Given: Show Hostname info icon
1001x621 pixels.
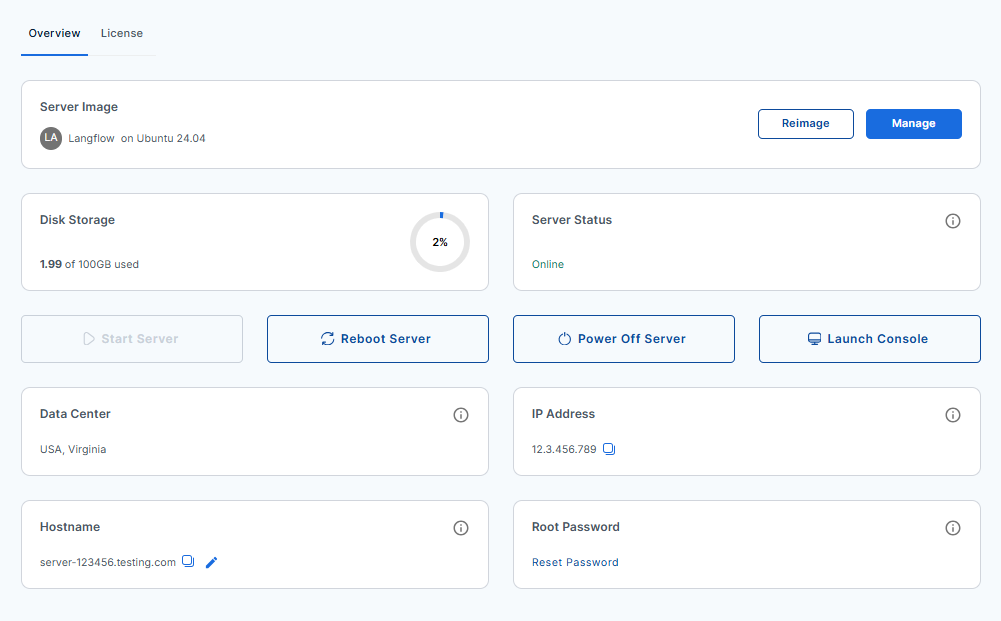Looking at the screenshot, I should coord(461,528).
